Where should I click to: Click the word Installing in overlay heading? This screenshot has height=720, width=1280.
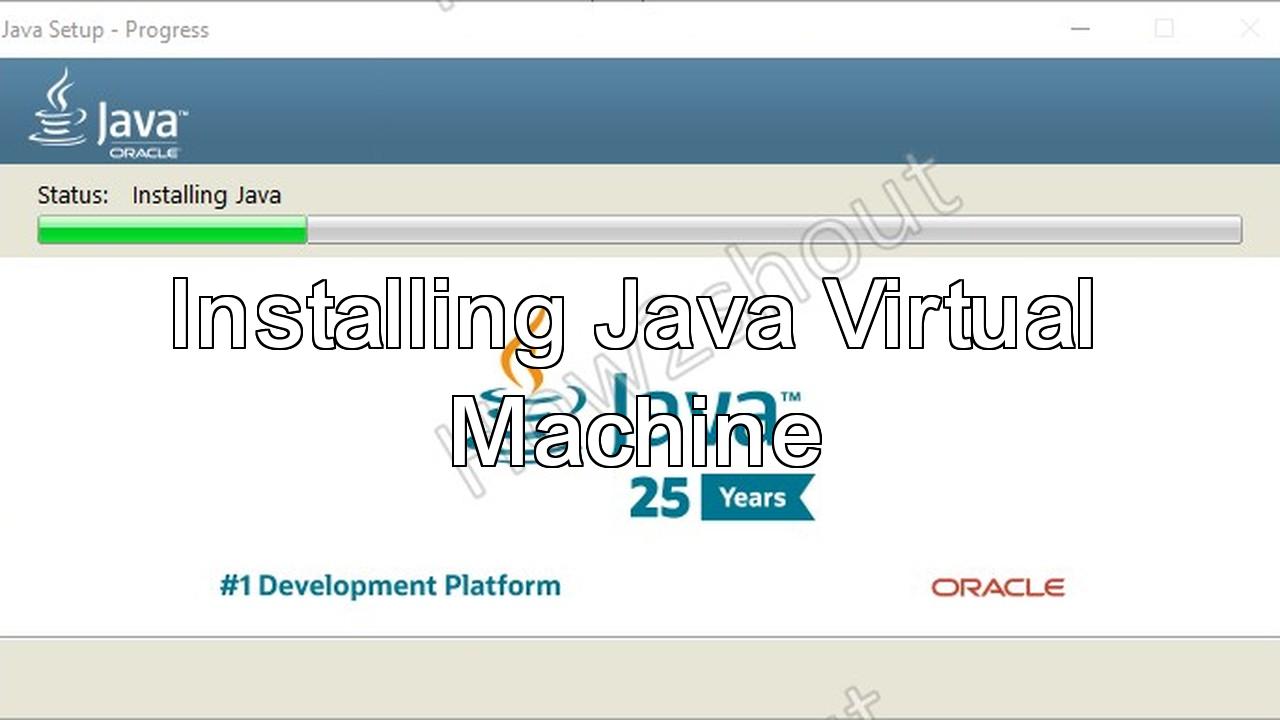click(x=368, y=314)
